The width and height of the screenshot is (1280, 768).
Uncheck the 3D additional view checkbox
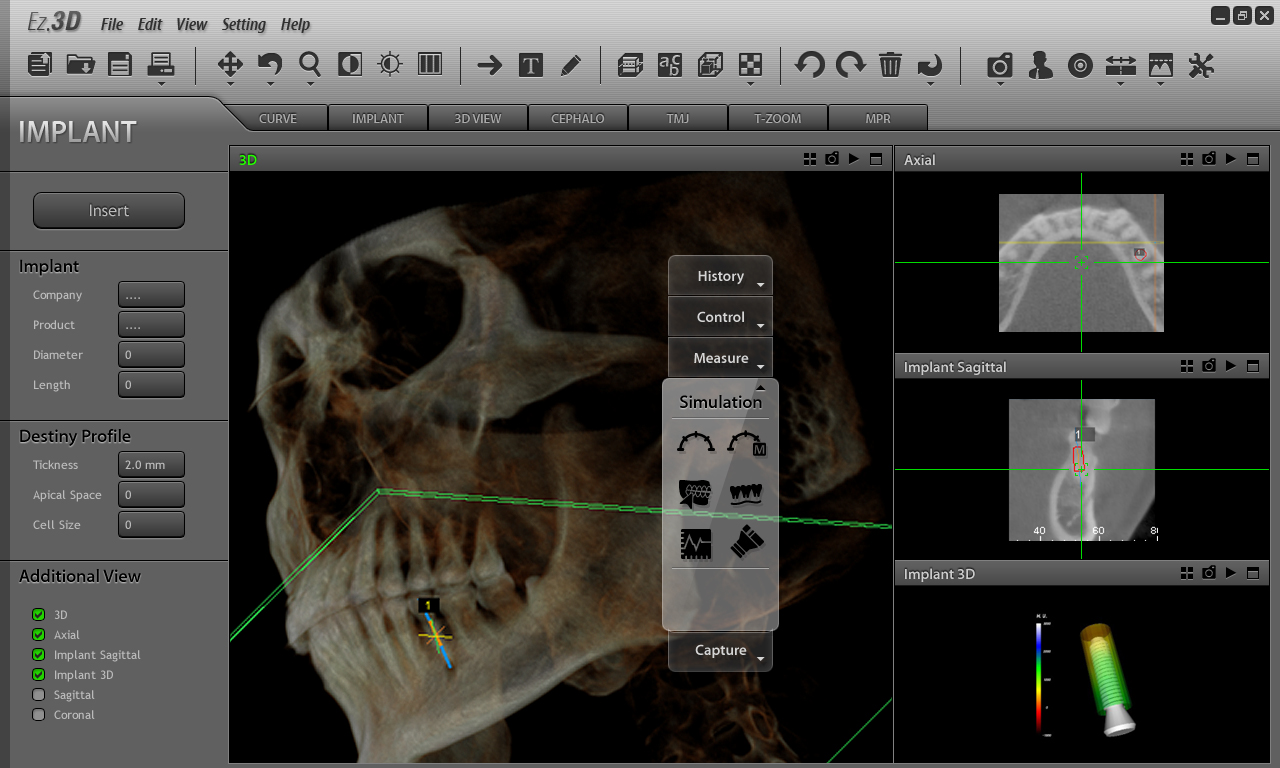click(39, 615)
